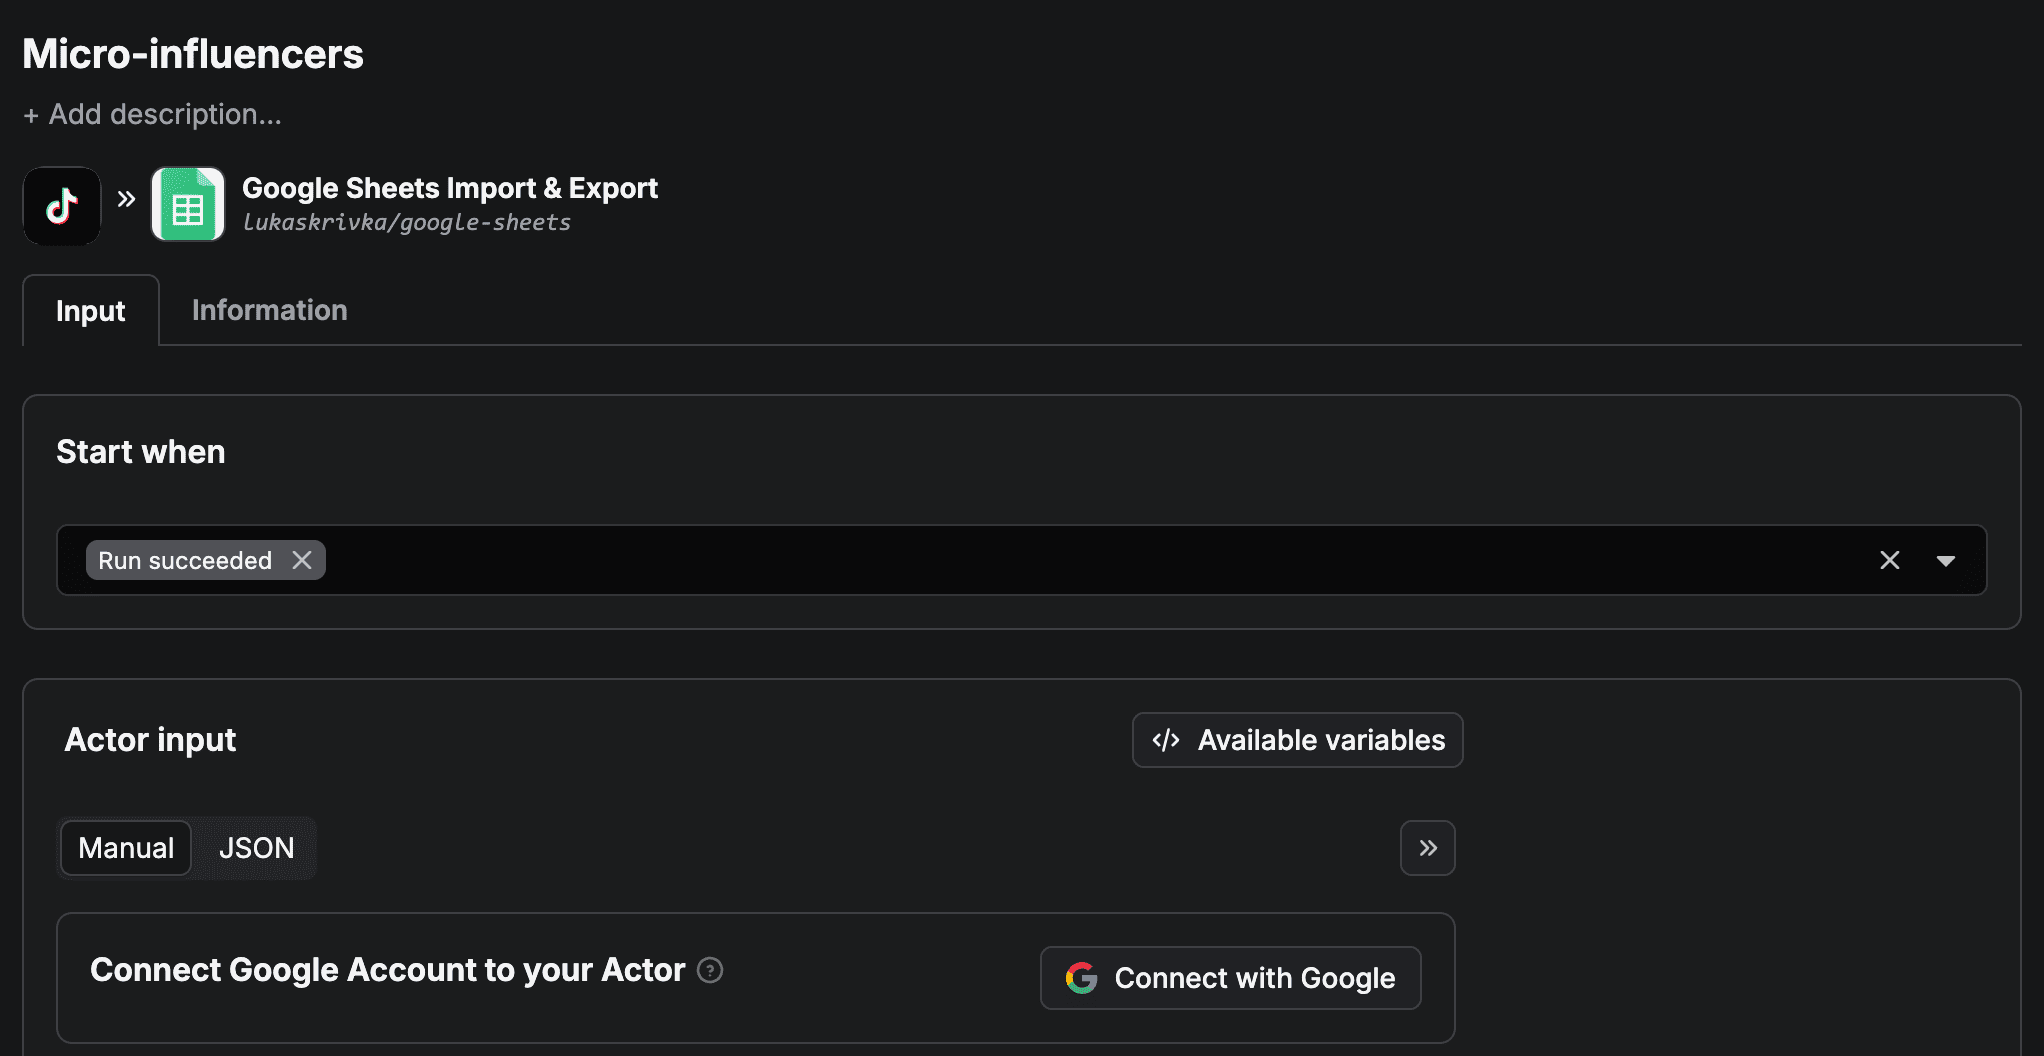Viewport: 2044px width, 1056px height.
Task: Select the Input tab
Action: pyautogui.click(x=90, y=310)
